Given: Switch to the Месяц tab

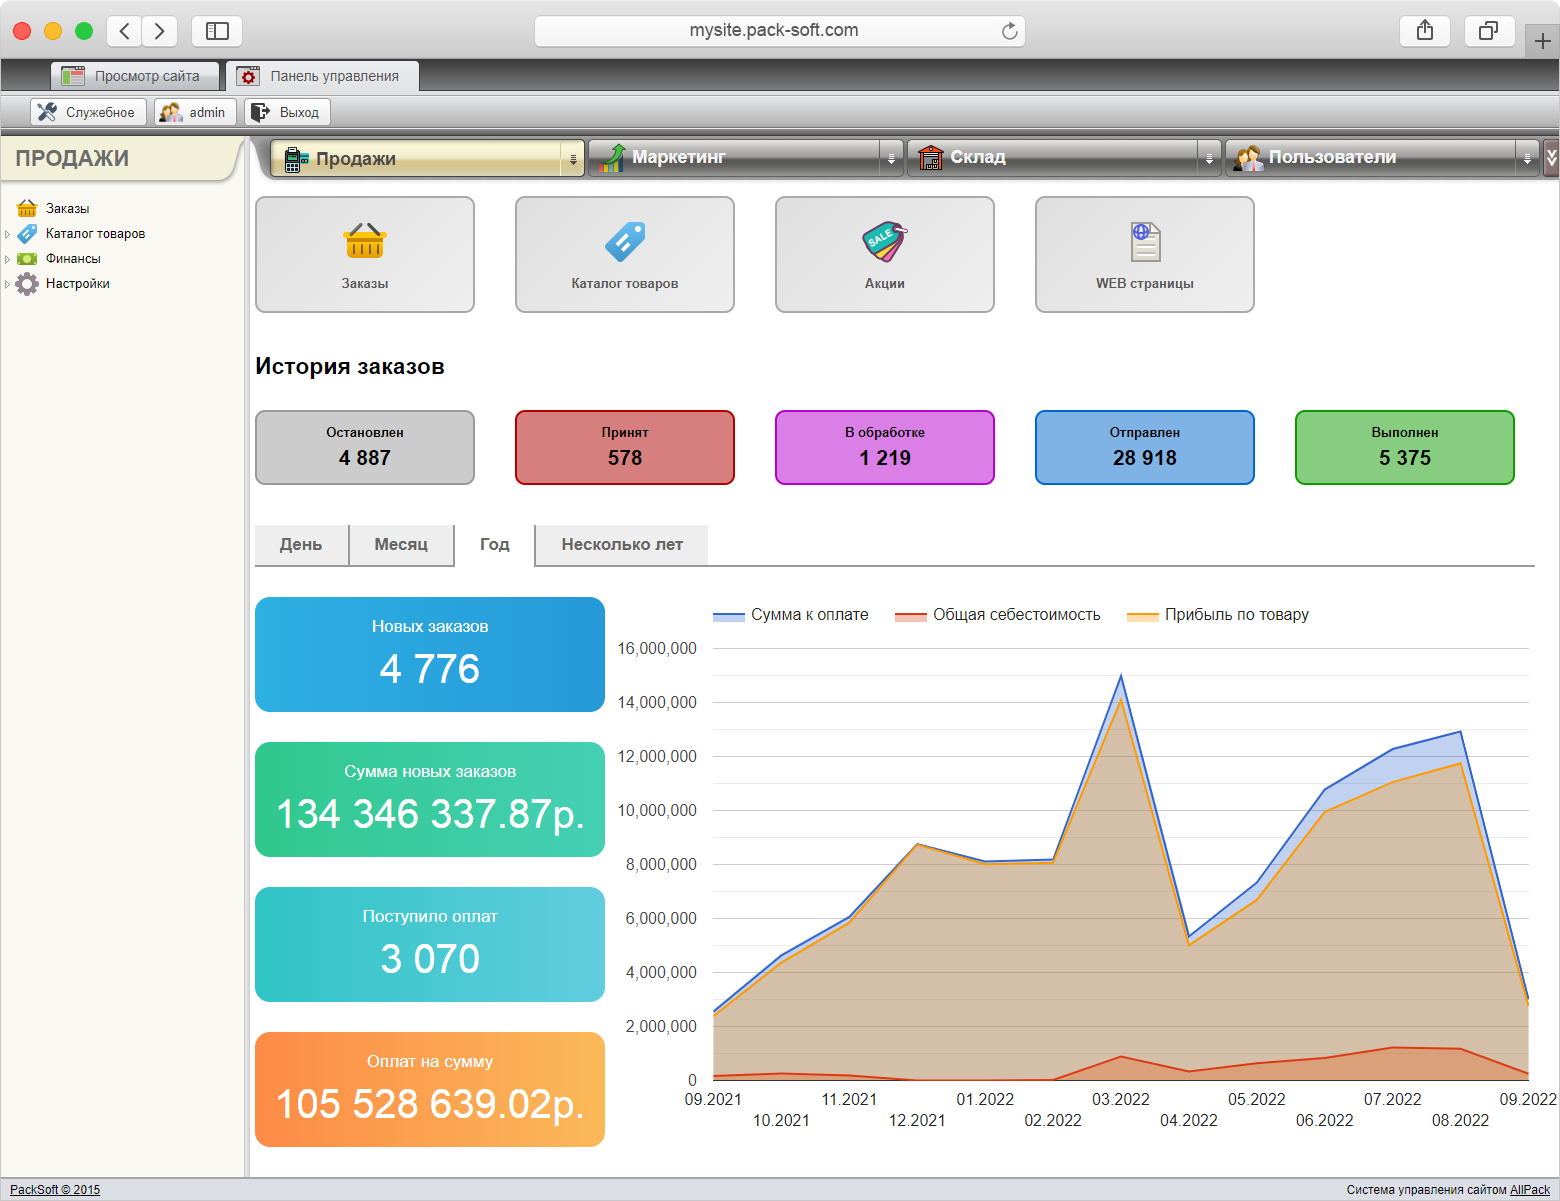Looking at the screenshot, I should coord(401,545).
